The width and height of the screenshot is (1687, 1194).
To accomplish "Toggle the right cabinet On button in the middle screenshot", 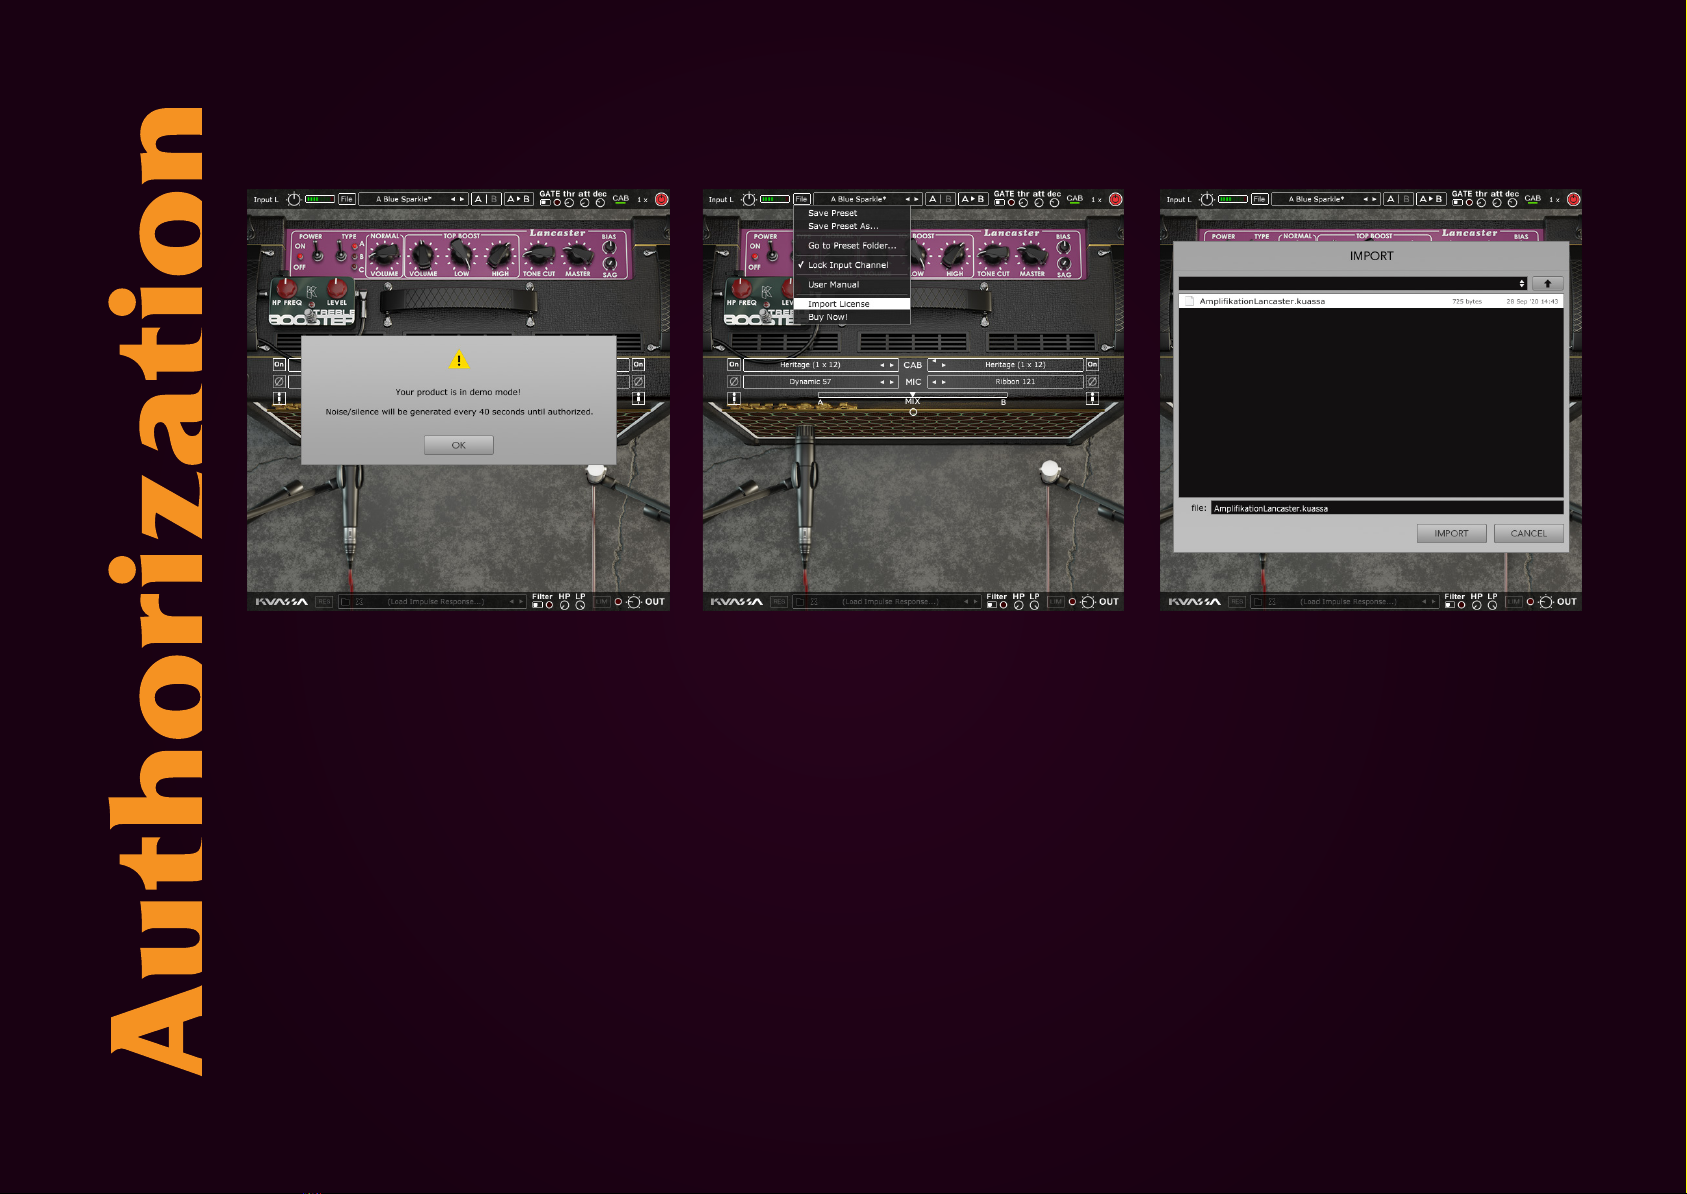I will 1092,364.
